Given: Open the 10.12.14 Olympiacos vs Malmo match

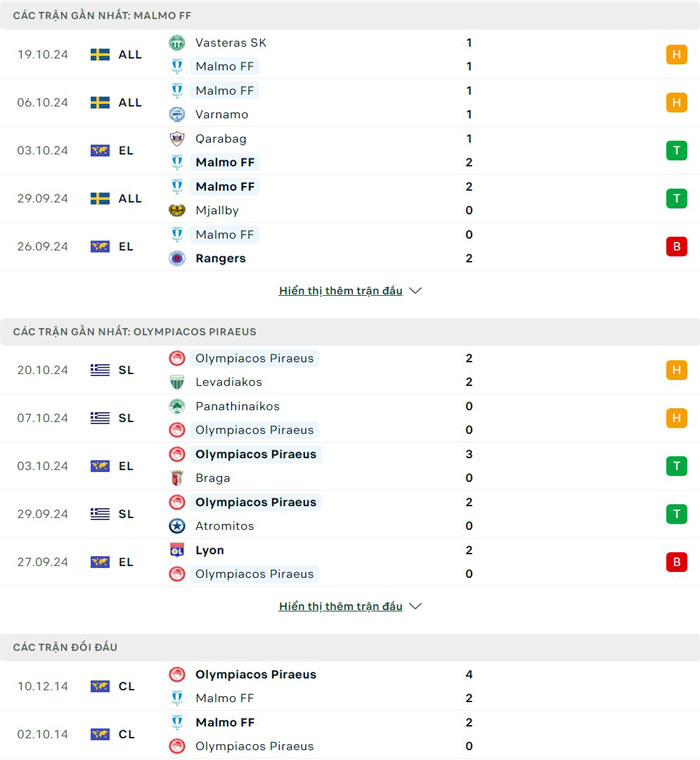Looking at the screenshot, I should [x=255, y=686].
